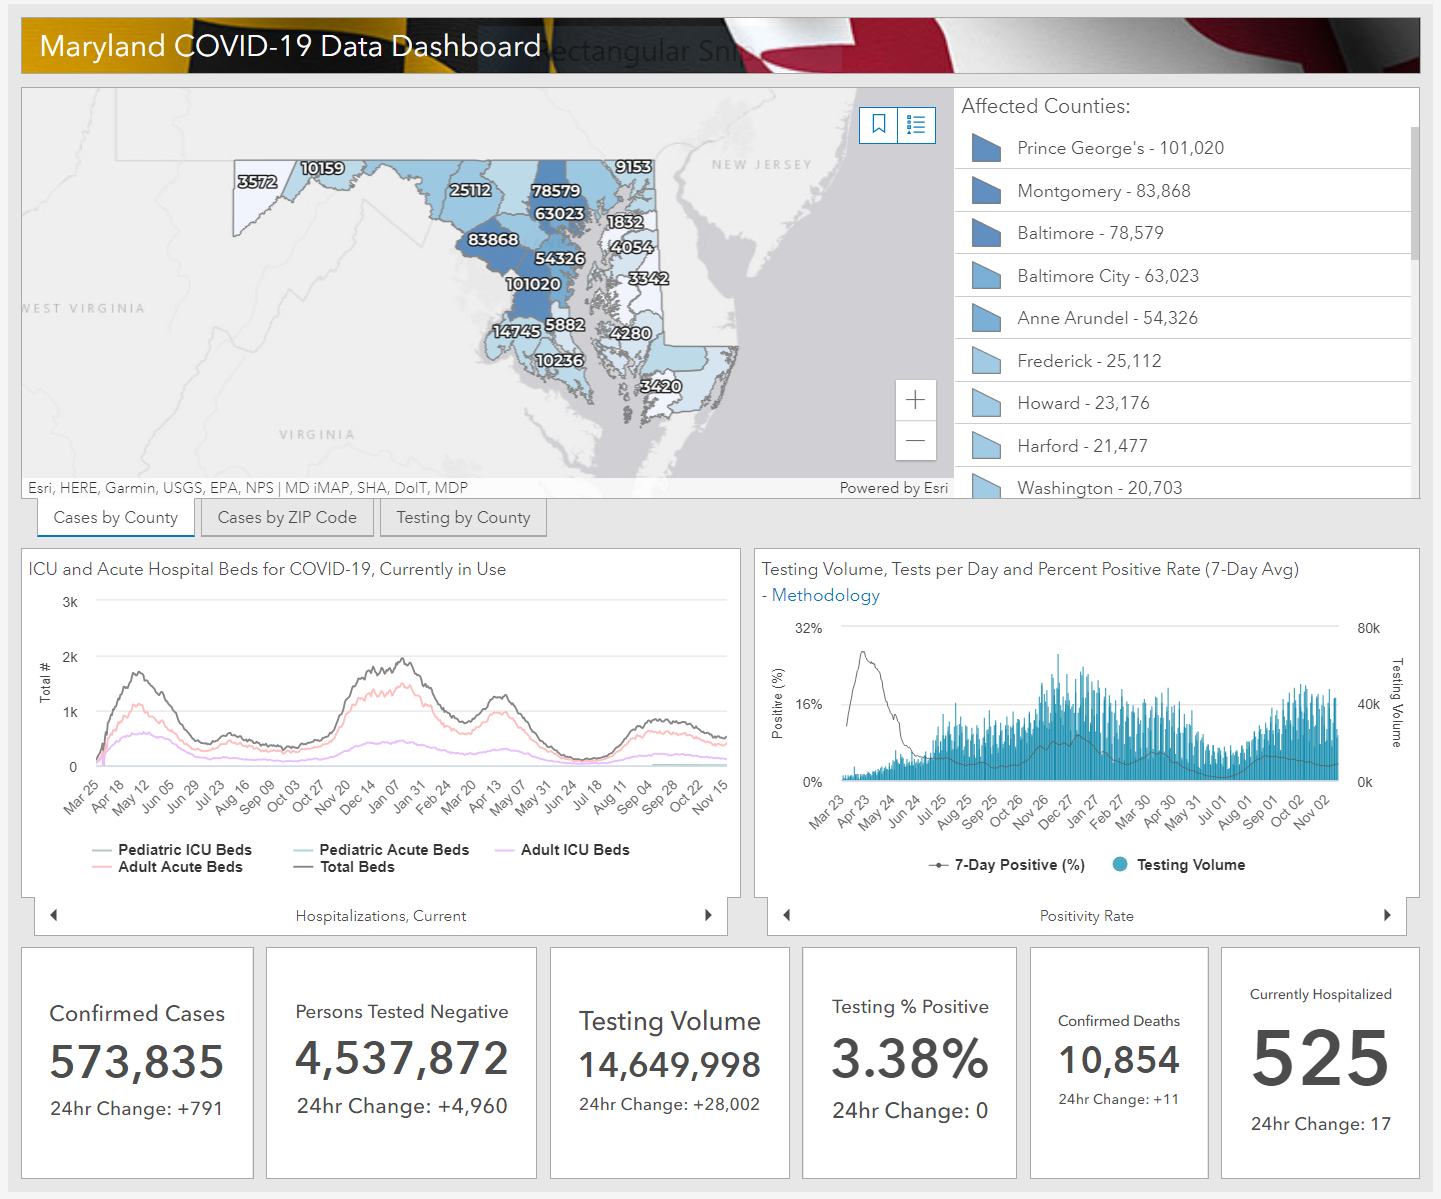Select Washington - 20,703 row
The height and width of the screenshot is (1199, 1441).
click(1183, 484)
